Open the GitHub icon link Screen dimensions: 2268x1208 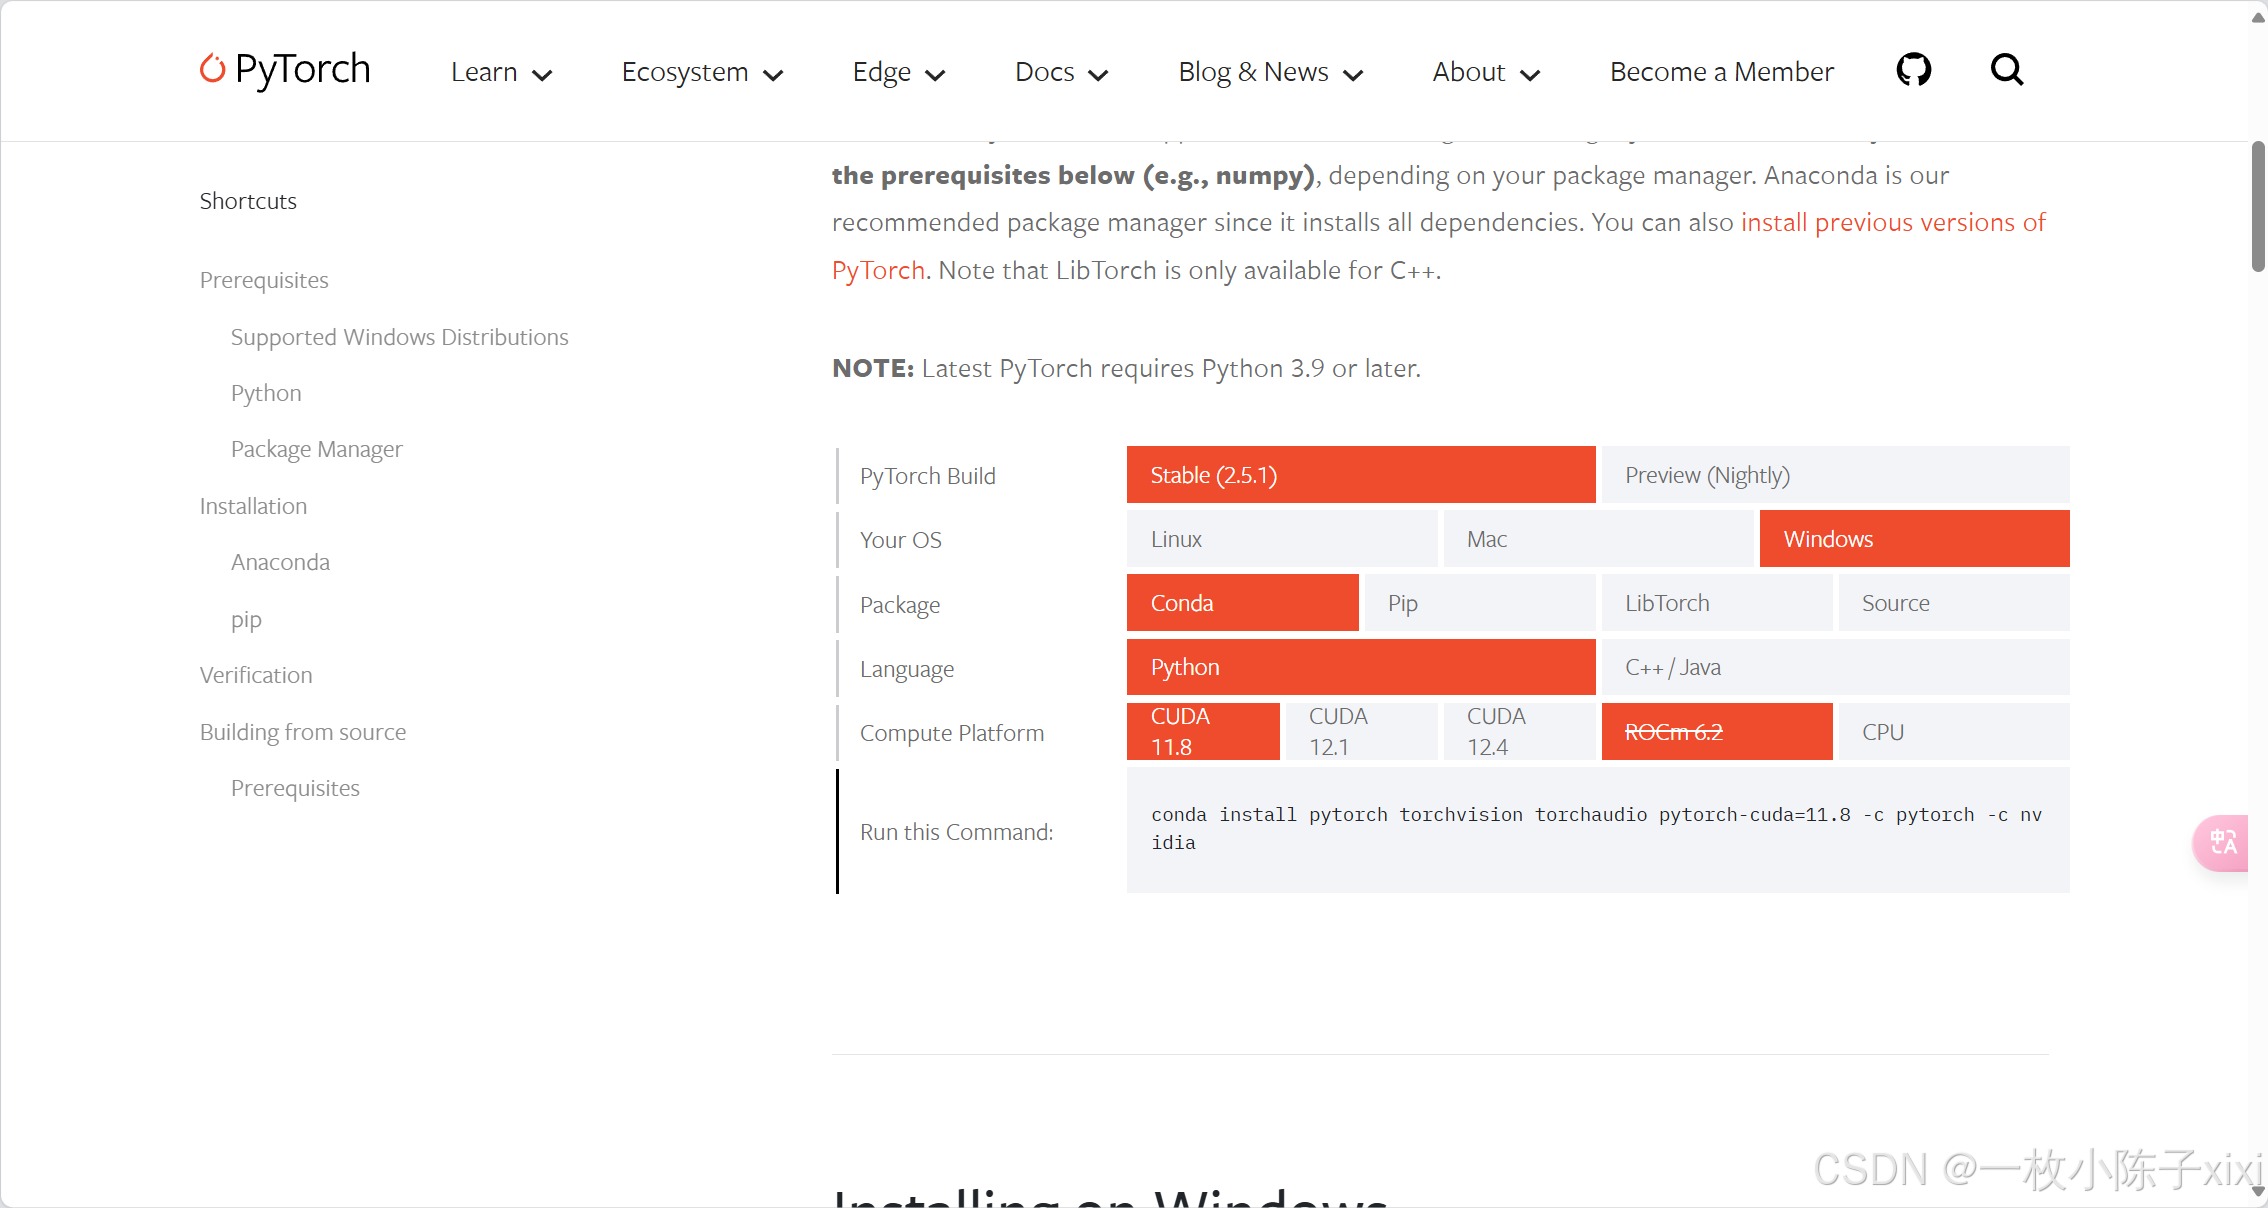click(1913, 70)
